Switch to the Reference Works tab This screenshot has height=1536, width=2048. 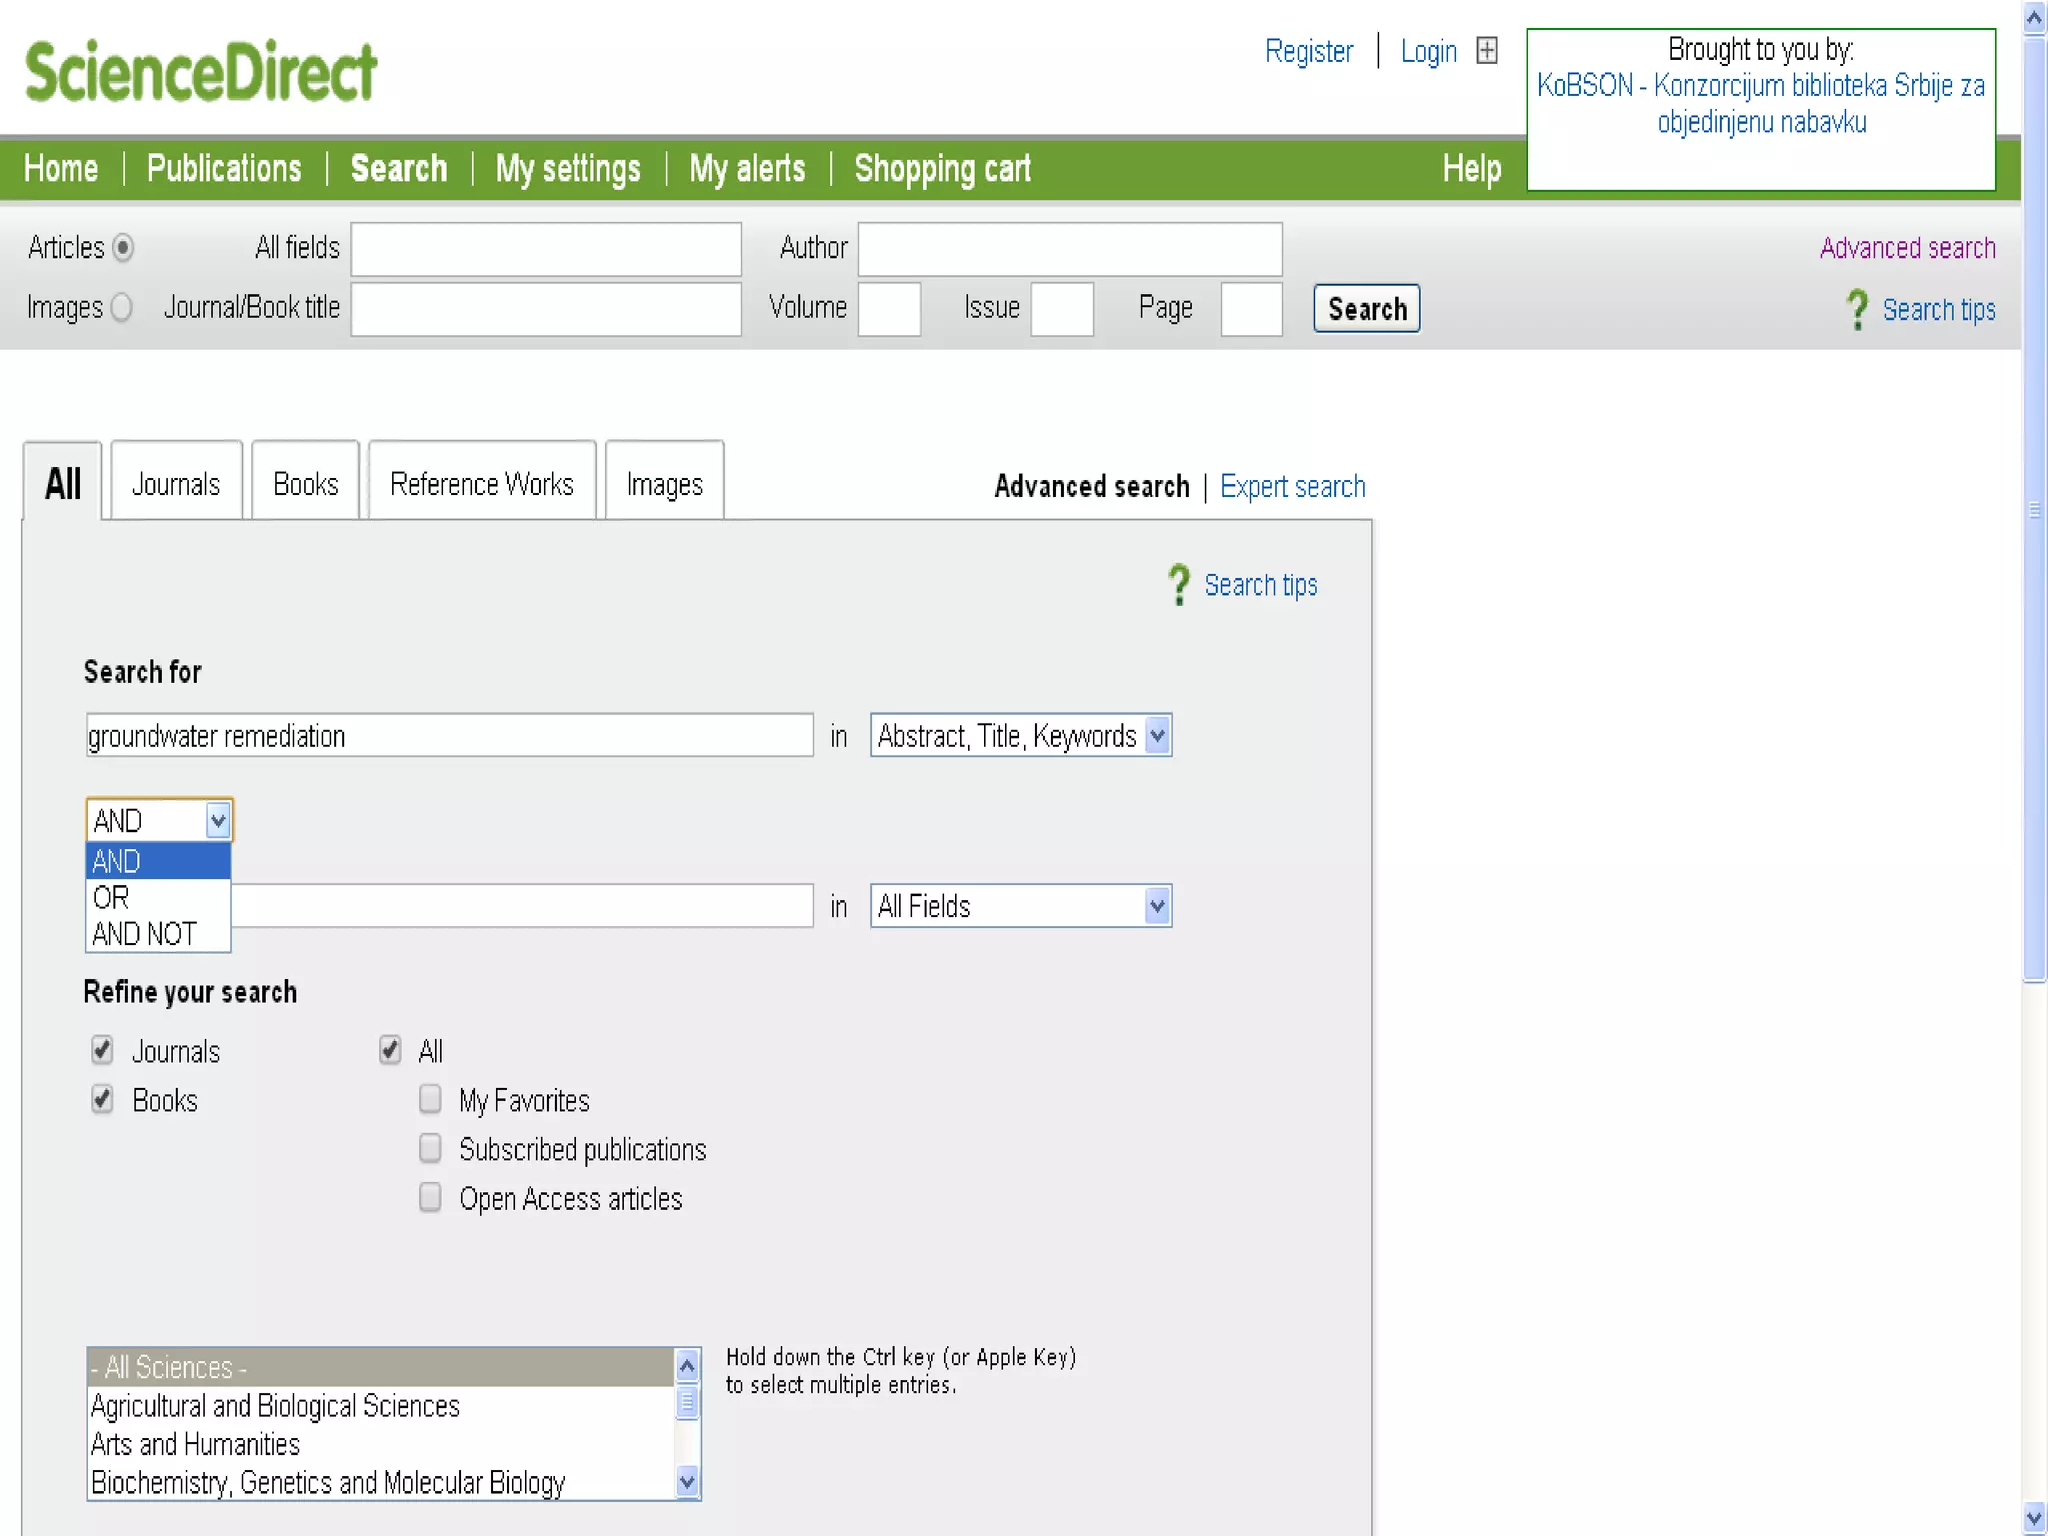click(482, 484)
